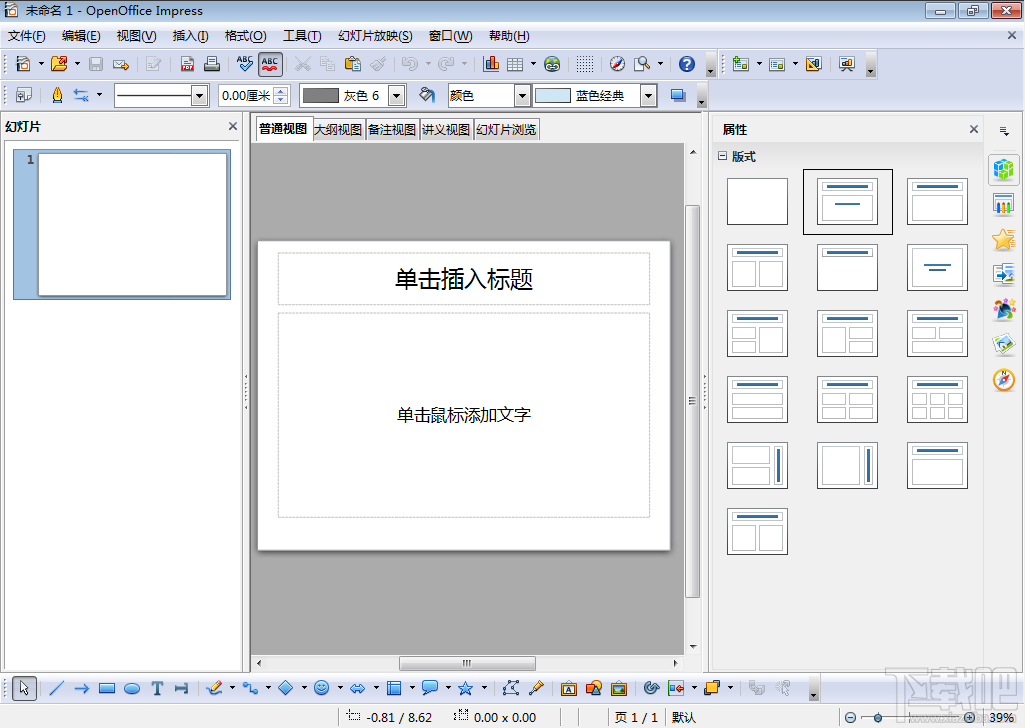Click the Save document icon
The height and width of the screenshot is (728, 1025).
click(x=96, y=64)
